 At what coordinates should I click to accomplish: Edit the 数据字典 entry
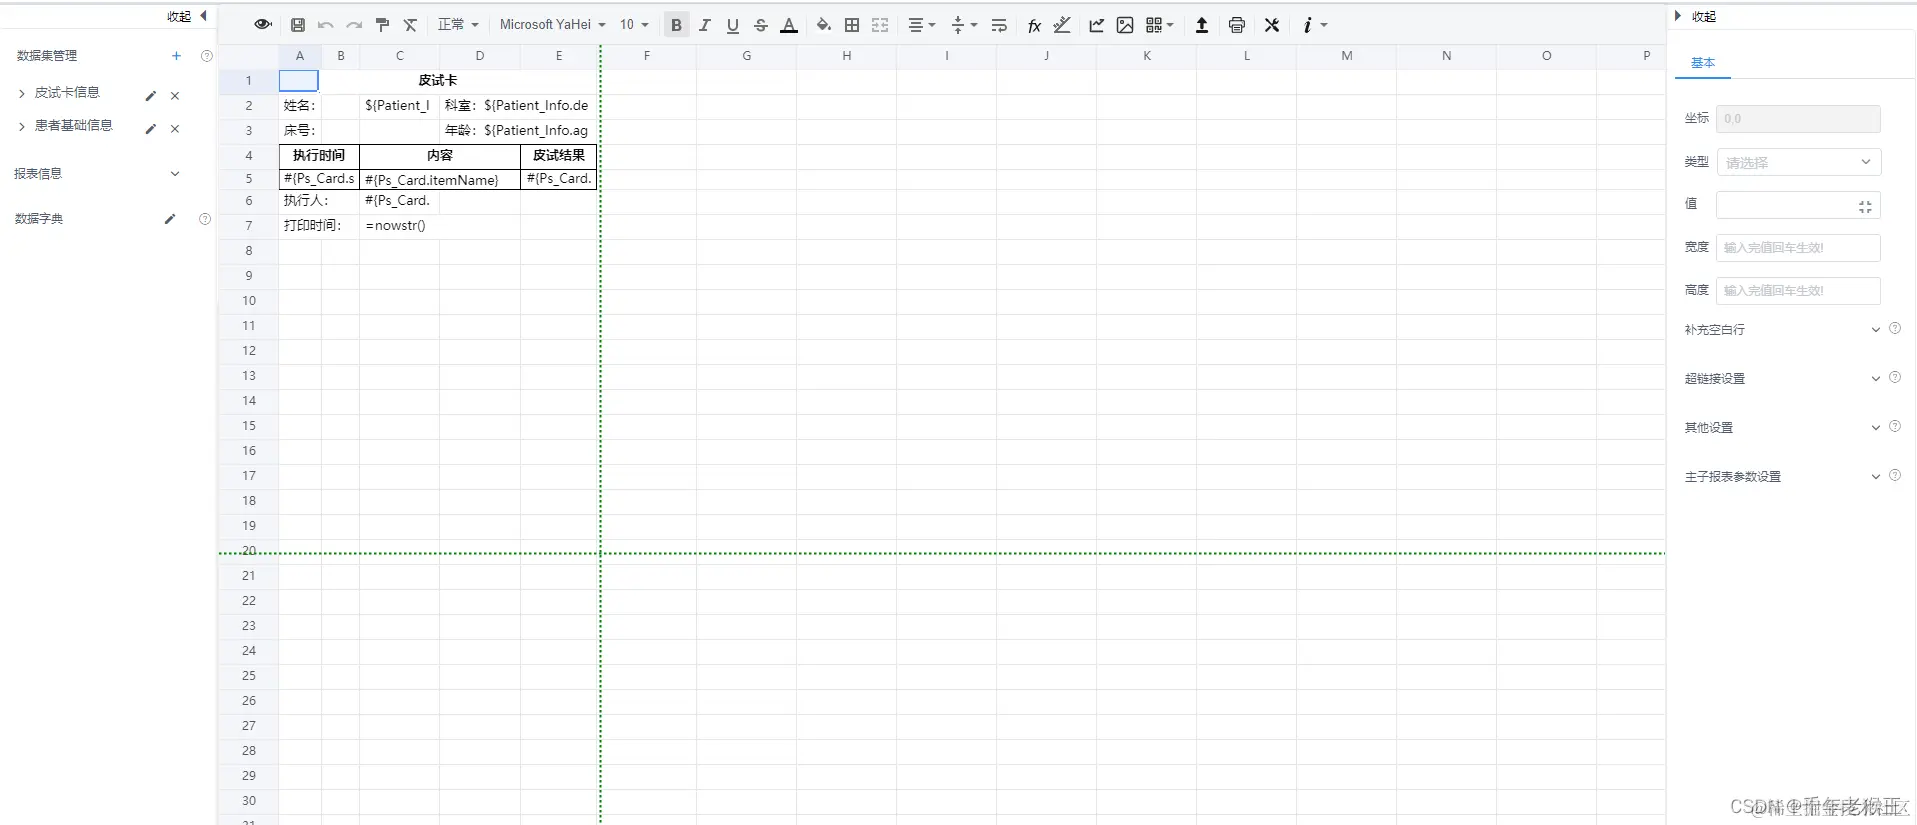pyautogui.click(x=170, y=219)
